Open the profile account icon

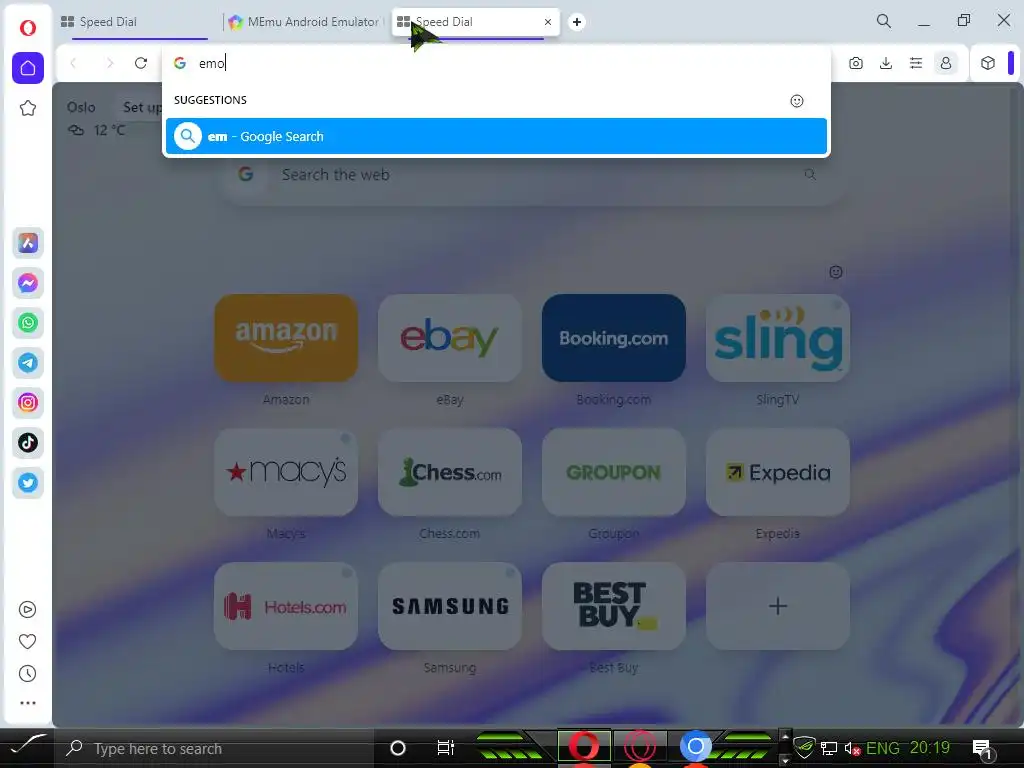tap(946, 63)
